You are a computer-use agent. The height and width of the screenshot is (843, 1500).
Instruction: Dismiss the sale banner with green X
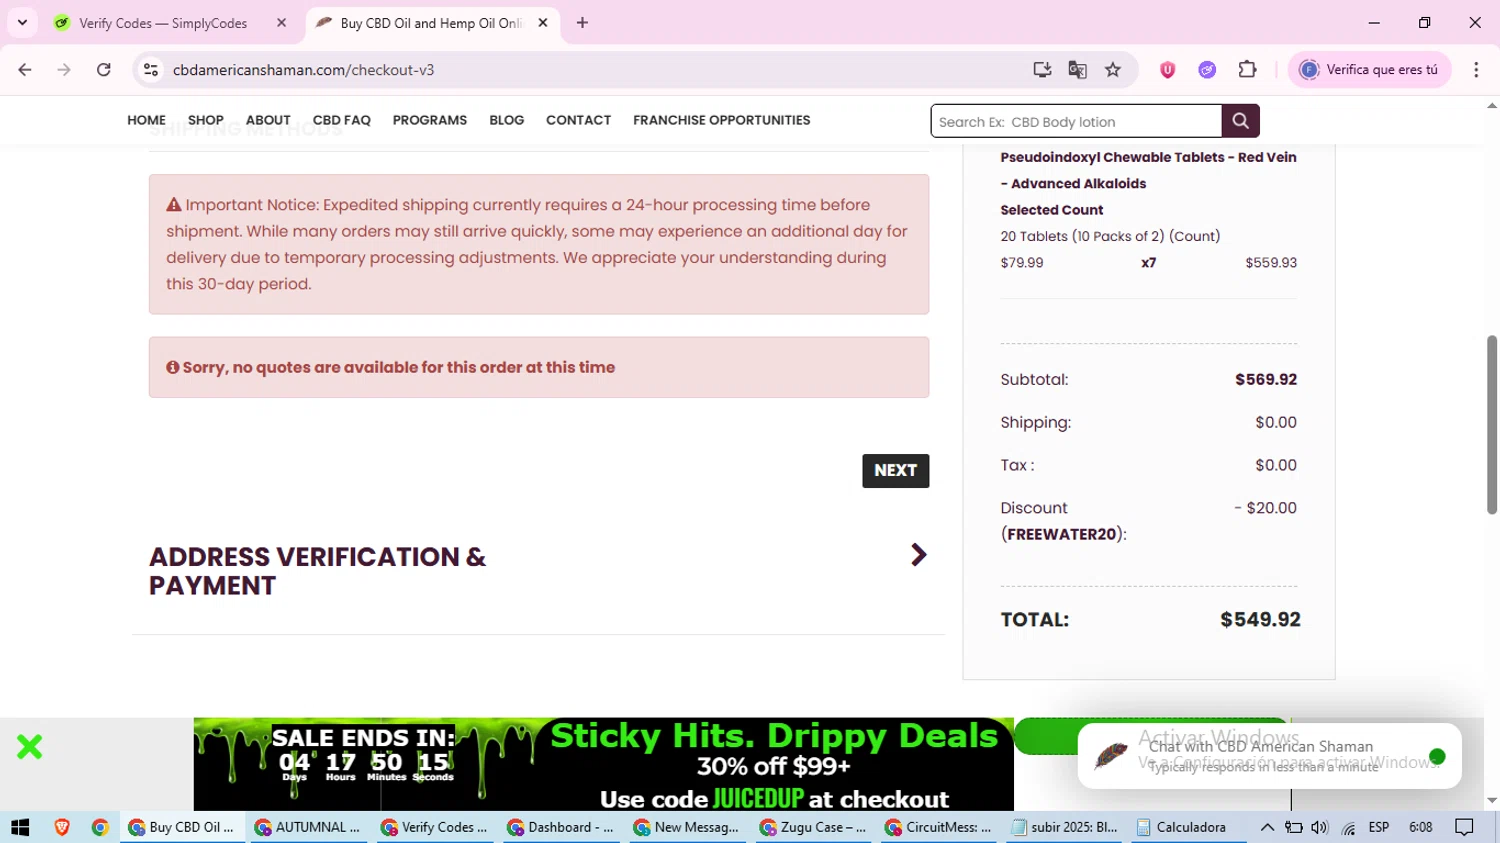coord(29,746)
